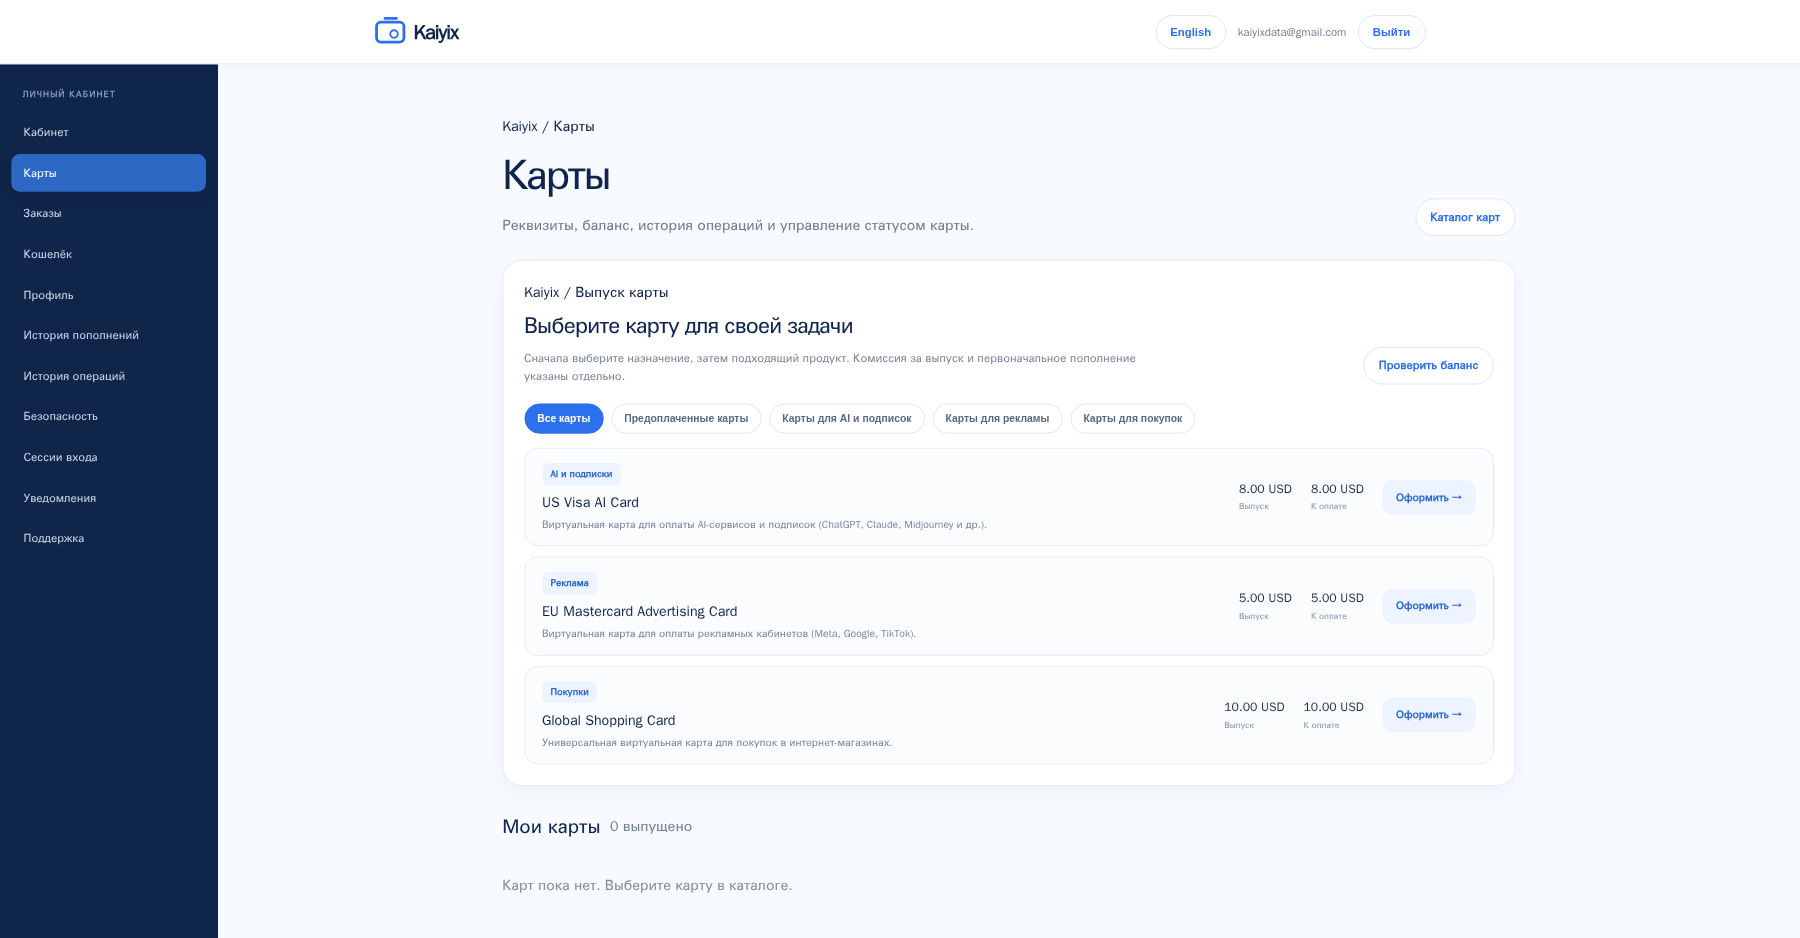The height and width of the screenshot is (938, 1800).
Task: Open История операций in sidebar
Action: coord(108,376)
